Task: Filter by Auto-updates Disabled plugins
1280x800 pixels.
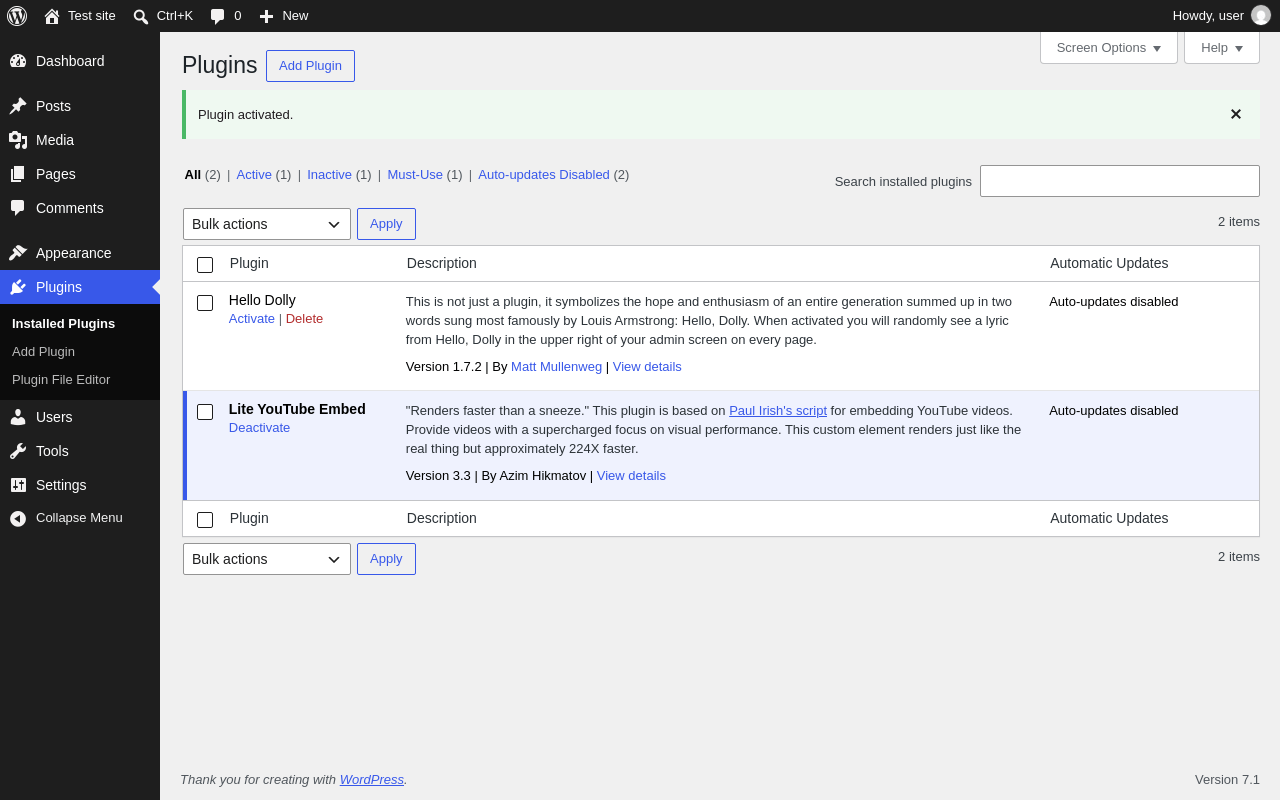Action: point(544,175)
